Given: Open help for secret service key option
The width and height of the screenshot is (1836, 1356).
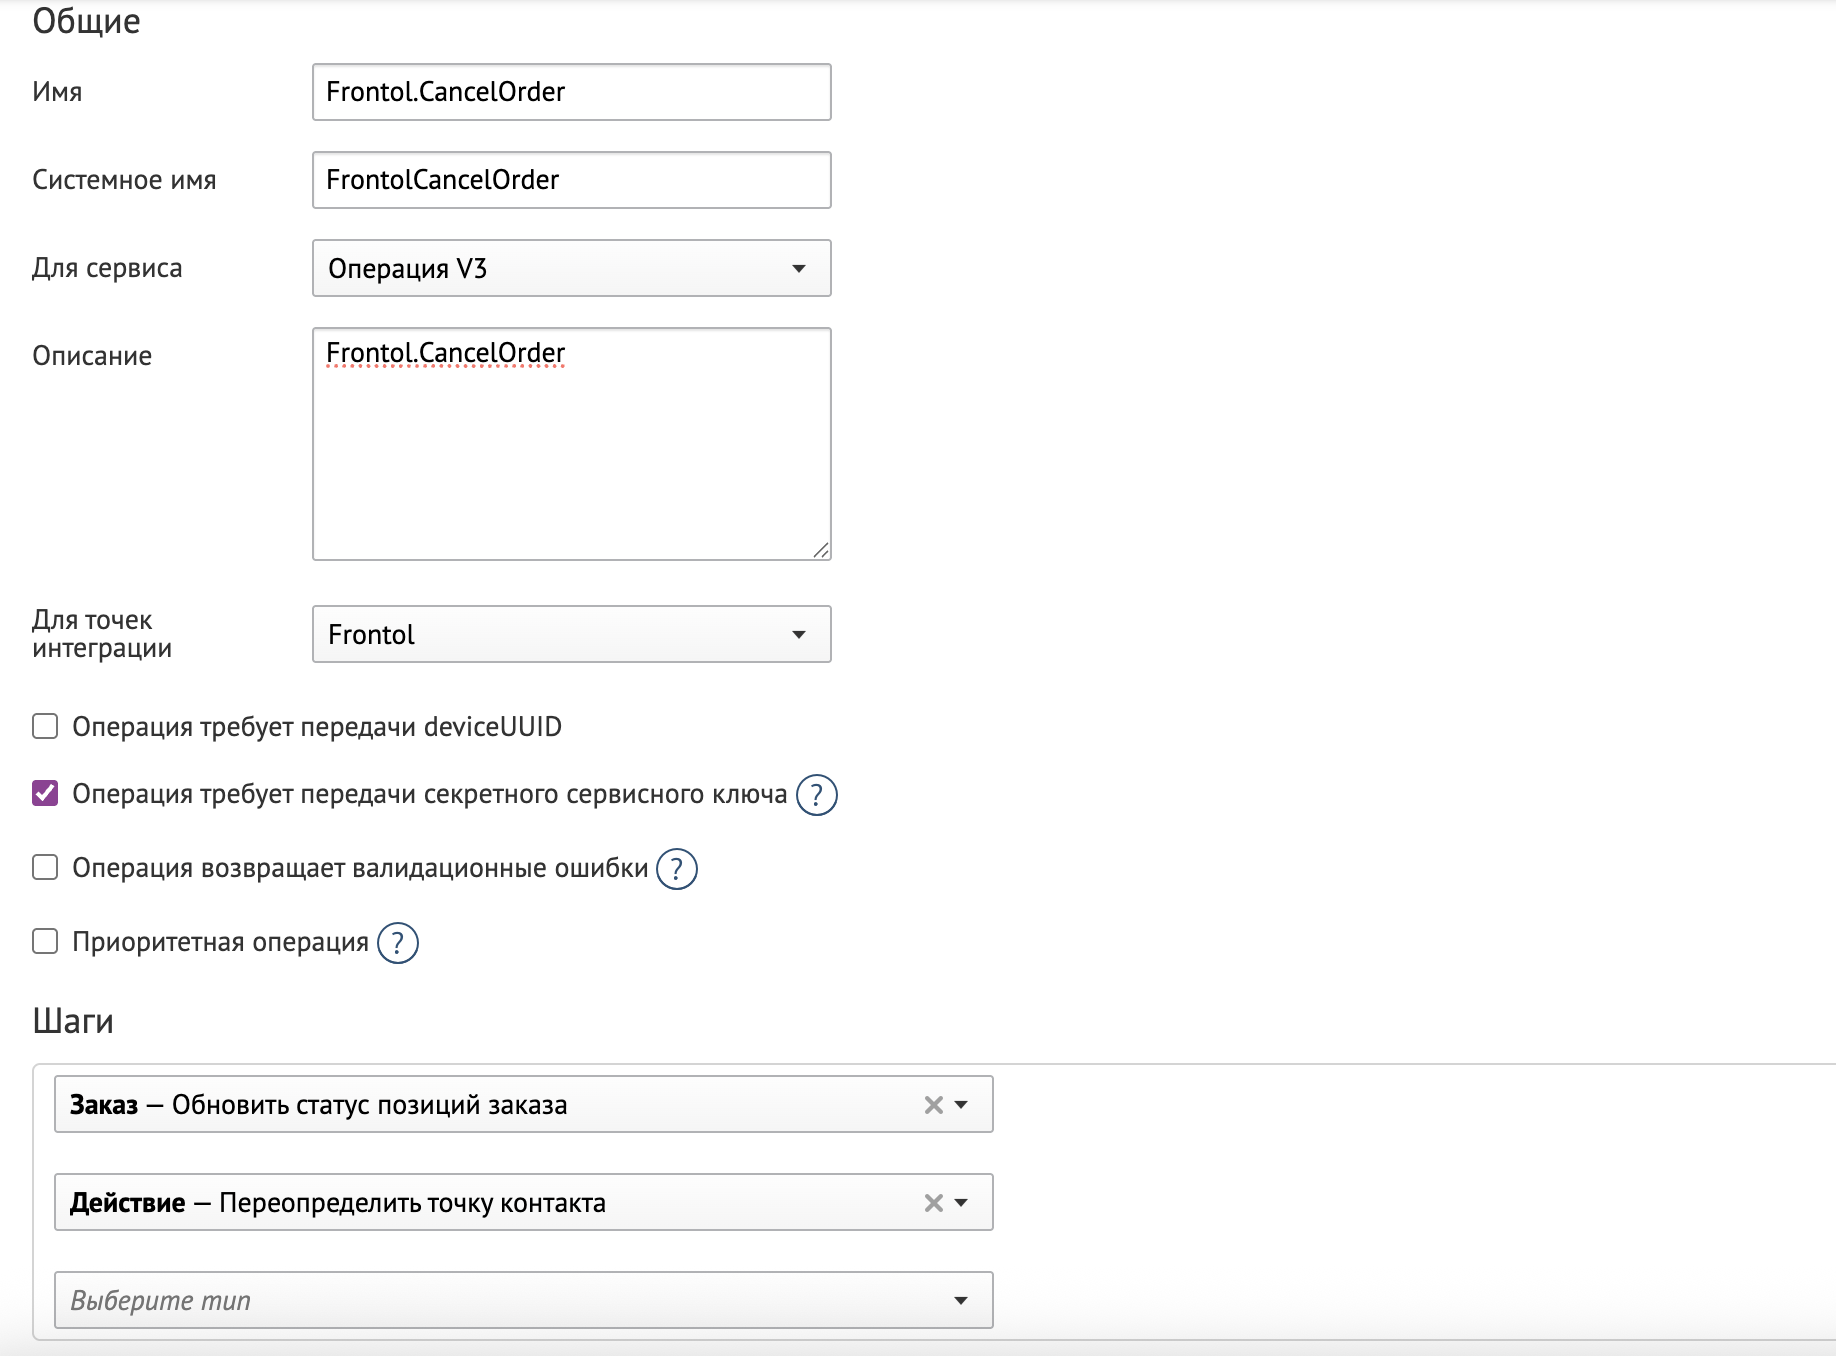Looking at the screenshot, I should pyautogui.click(x=816, y=795).
